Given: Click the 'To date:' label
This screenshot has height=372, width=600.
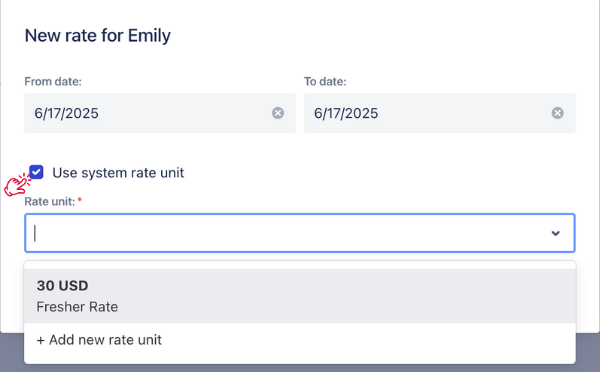Looking at the screenshot, I should tap(325, 82).
